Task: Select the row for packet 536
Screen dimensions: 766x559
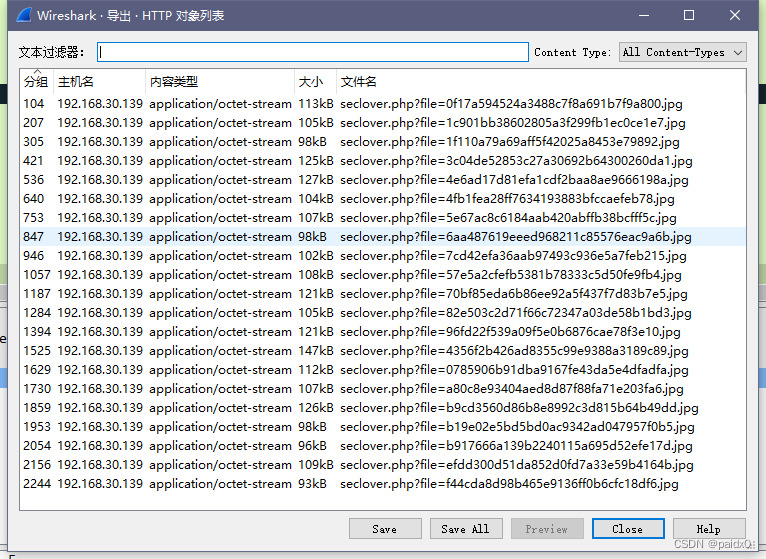Action: [x=383, y=180]
